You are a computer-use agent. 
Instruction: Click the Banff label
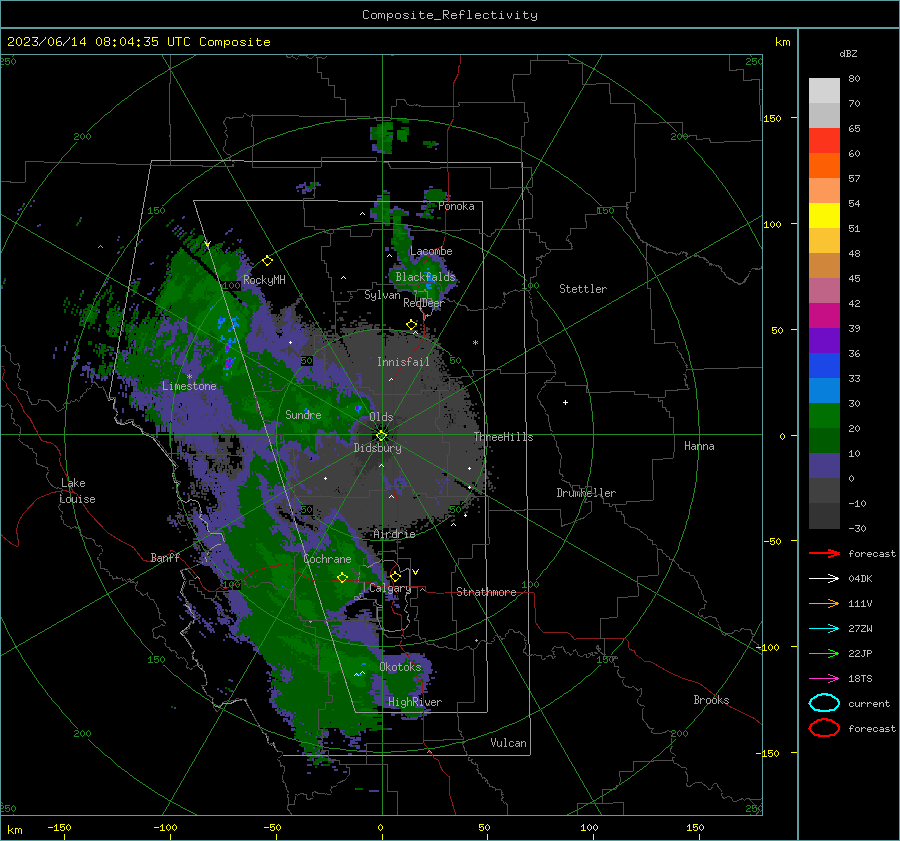pyautogui.click(x=165, y=557)
